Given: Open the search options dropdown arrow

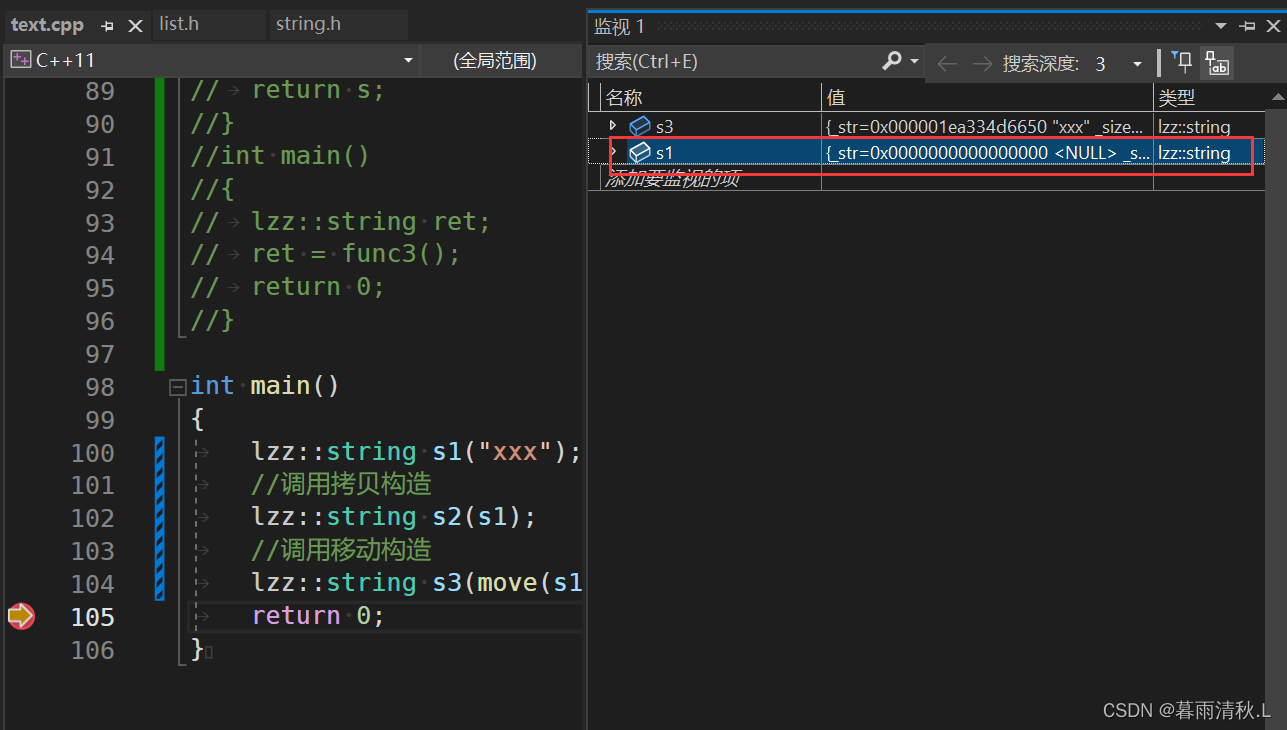Looking at the screenshot, I should pyautogui.click(x=914, y=62).
